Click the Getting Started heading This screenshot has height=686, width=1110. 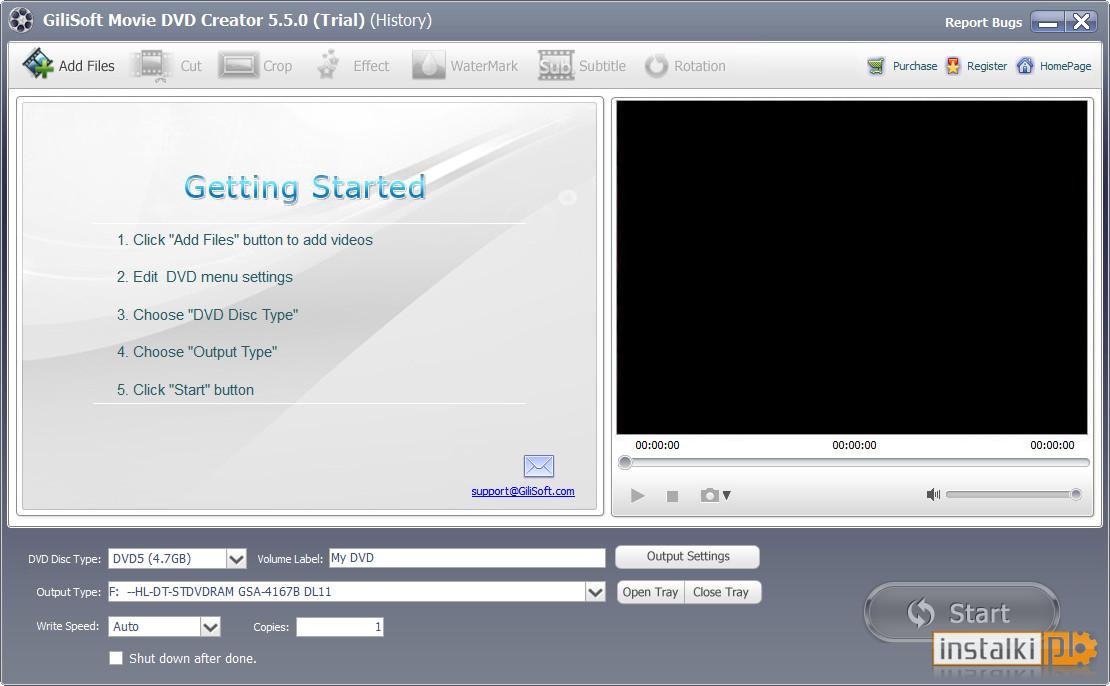(305, 188)
